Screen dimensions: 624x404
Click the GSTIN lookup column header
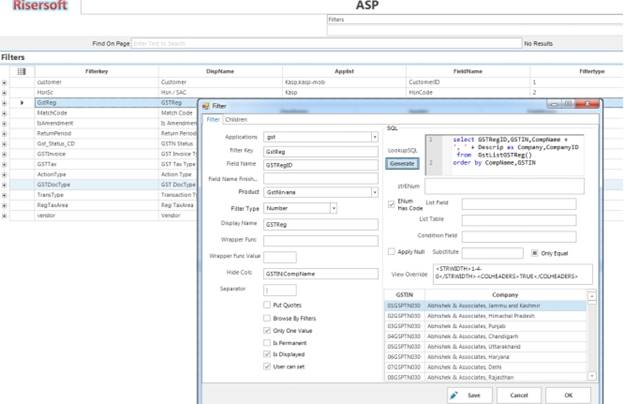(404, 295)
